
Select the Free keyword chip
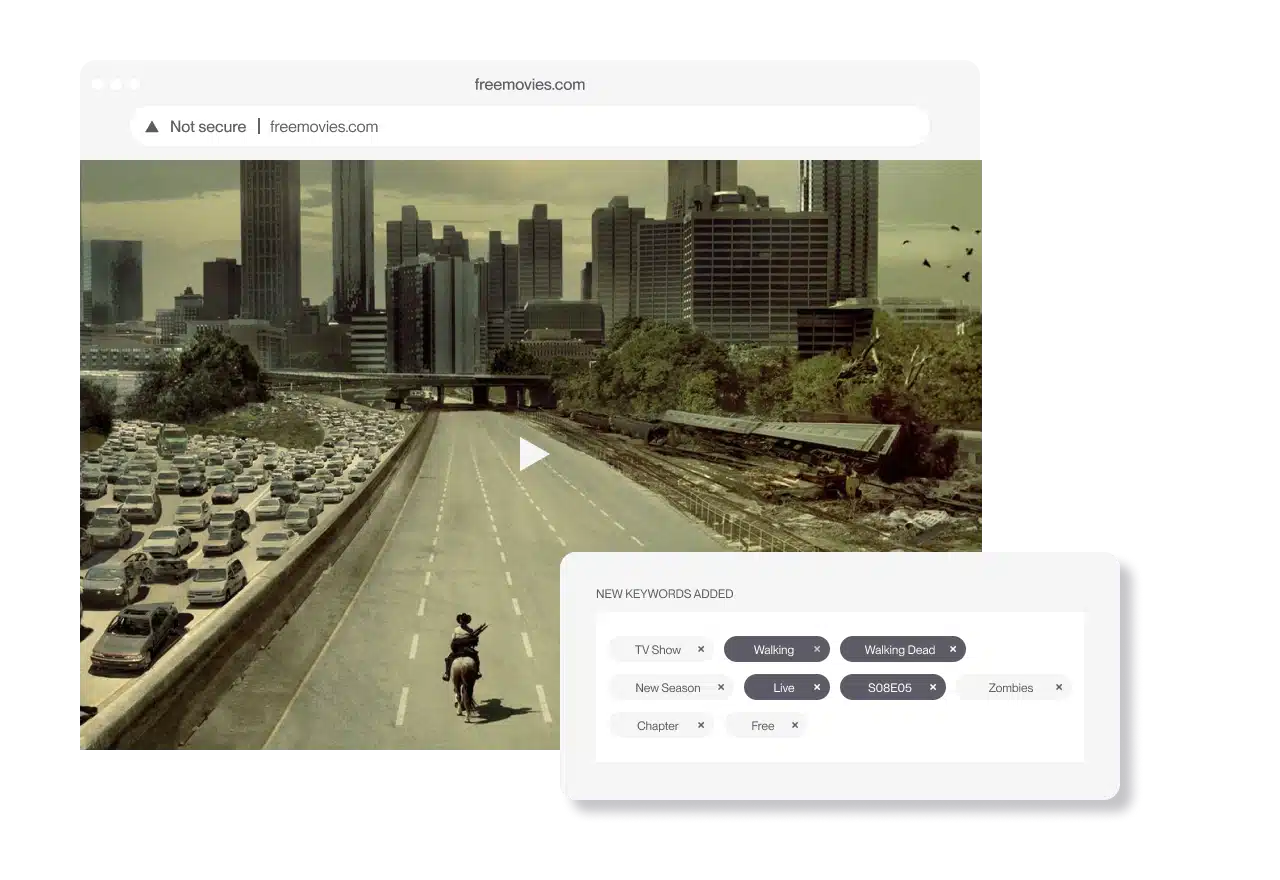(766, 726)
